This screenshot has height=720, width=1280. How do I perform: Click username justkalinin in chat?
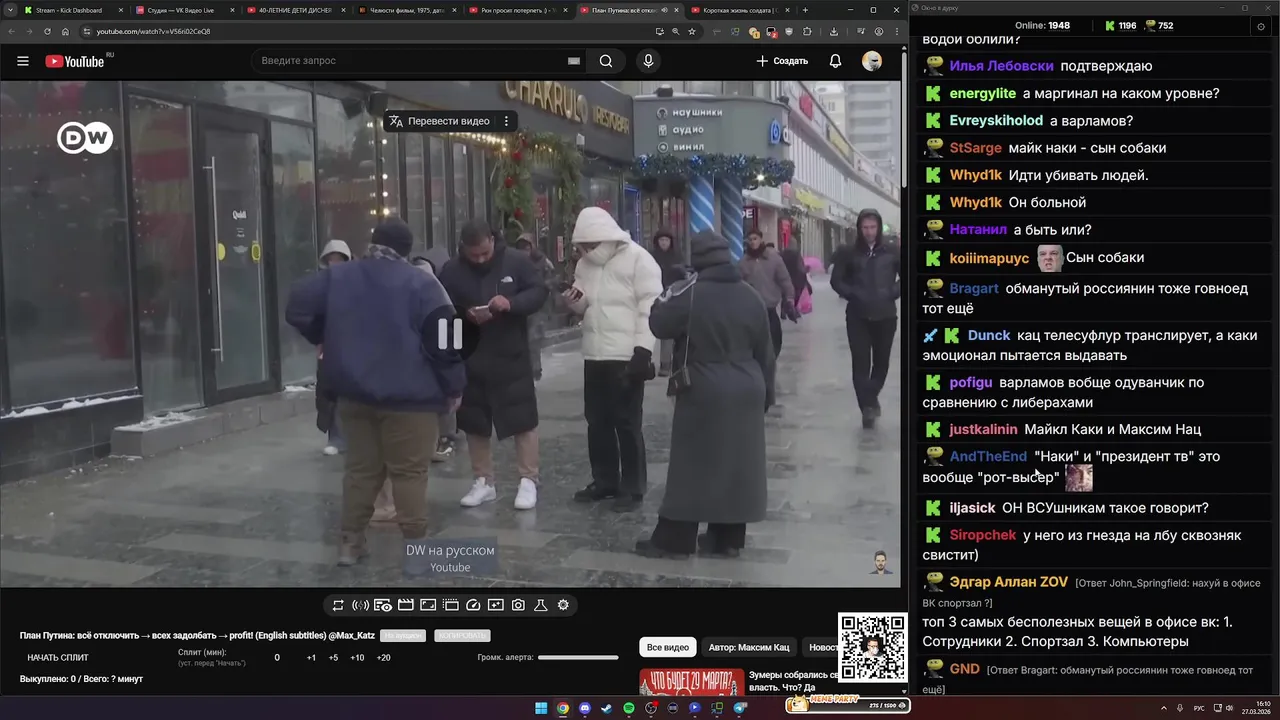983,430
